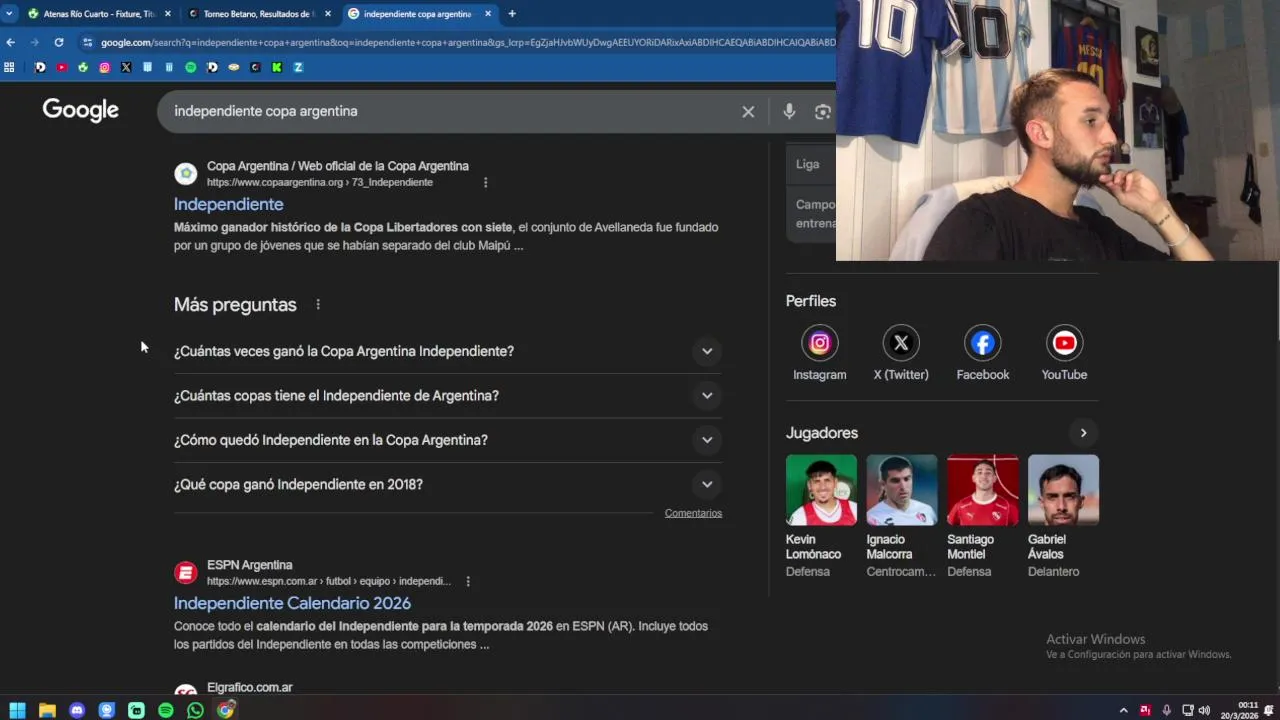The image size is (1280, 720).
Task: Expand '¿Cuántas copas tiene el Independiente de Argentina?'
Action: [x=447, y=396]
